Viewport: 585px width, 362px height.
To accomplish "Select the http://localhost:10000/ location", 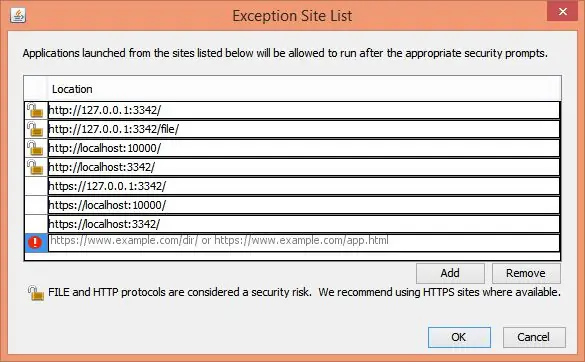I will tap(304, 149).
